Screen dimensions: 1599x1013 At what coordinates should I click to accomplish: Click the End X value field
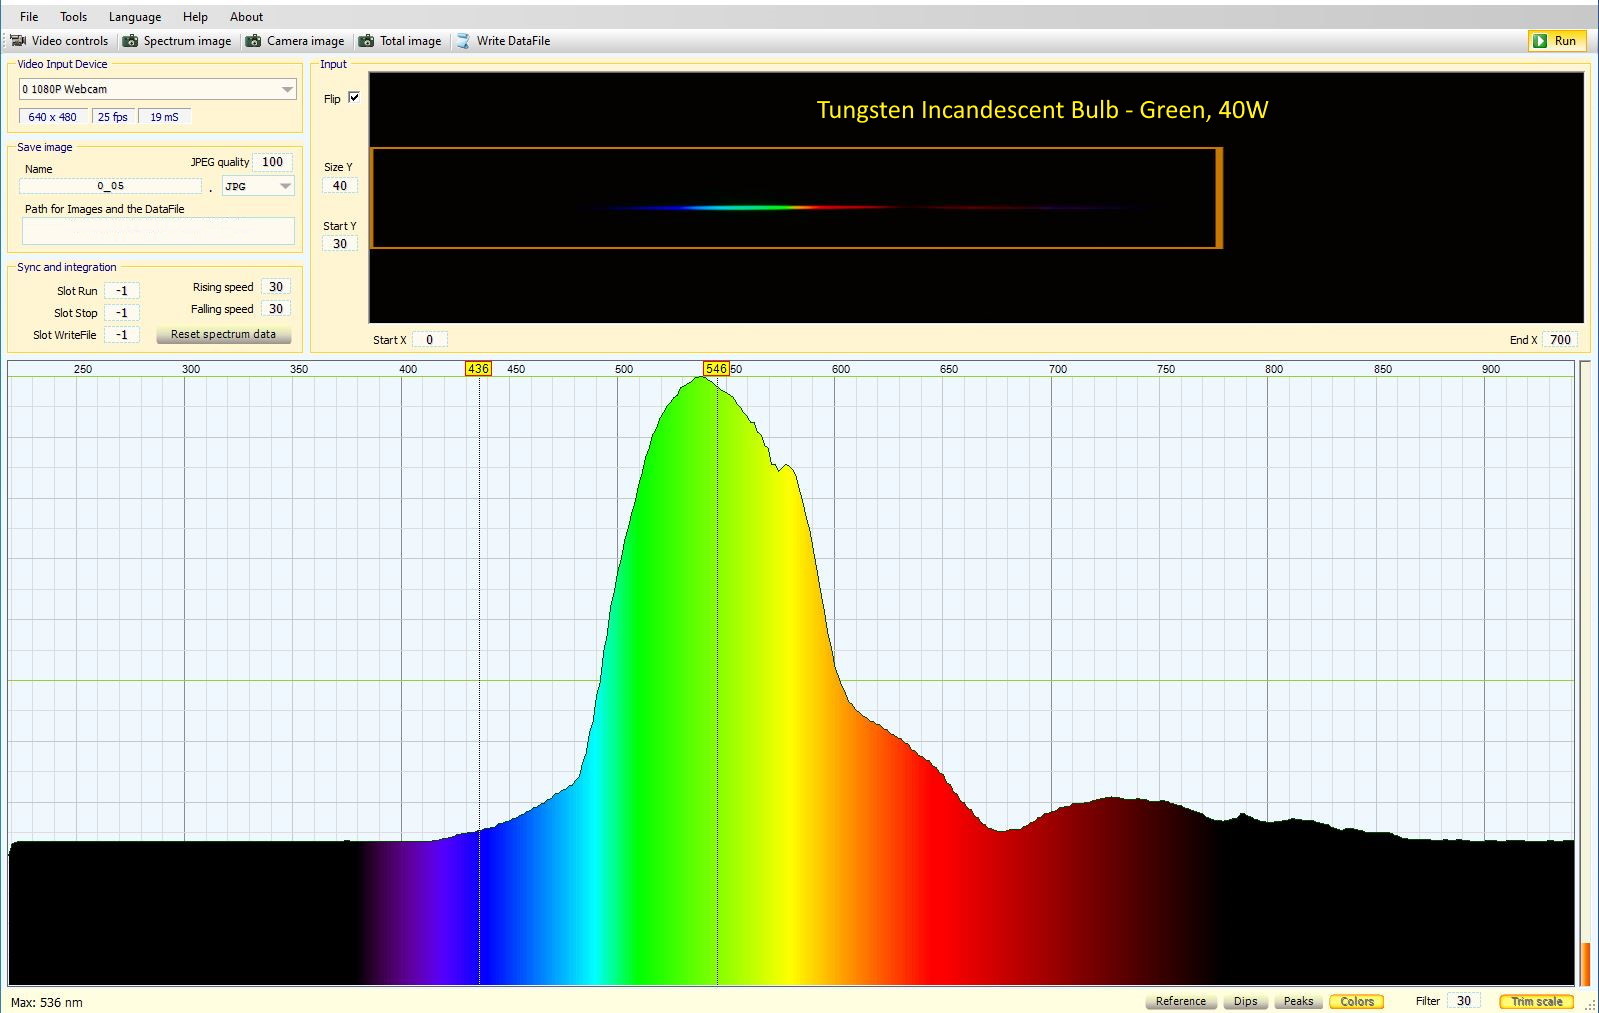coord(1560,340)
